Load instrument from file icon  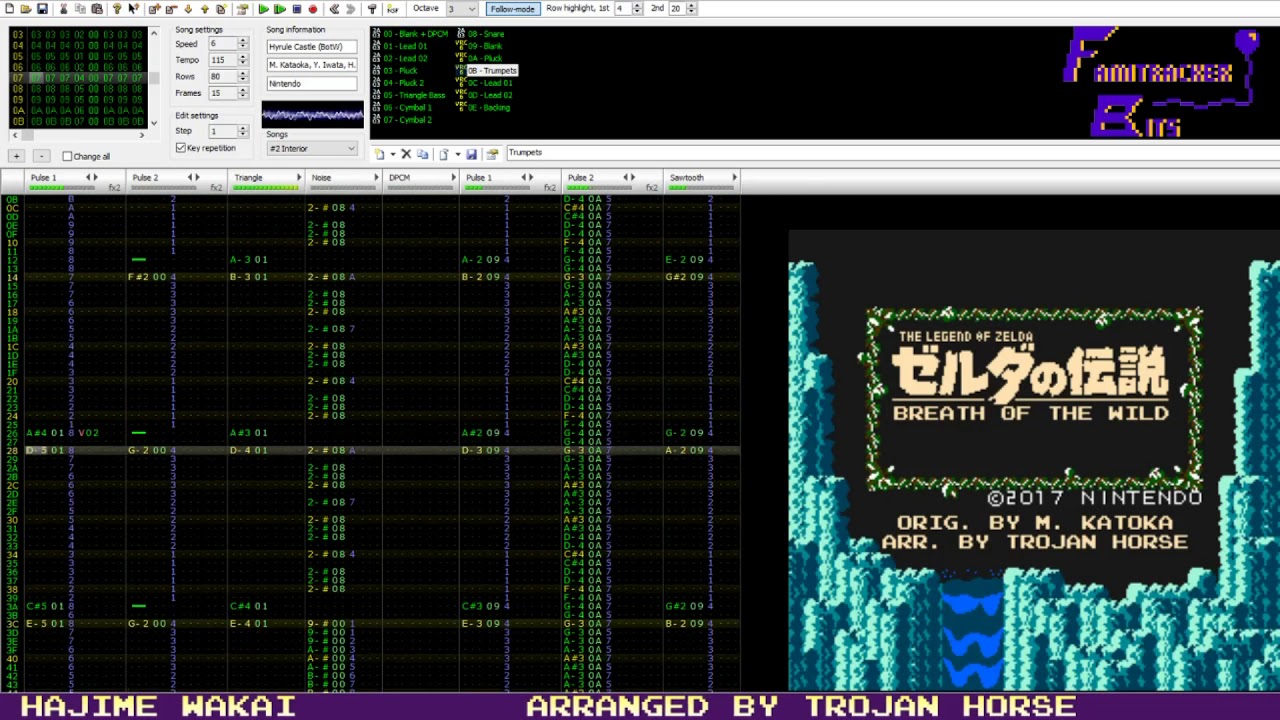[443, 154]
